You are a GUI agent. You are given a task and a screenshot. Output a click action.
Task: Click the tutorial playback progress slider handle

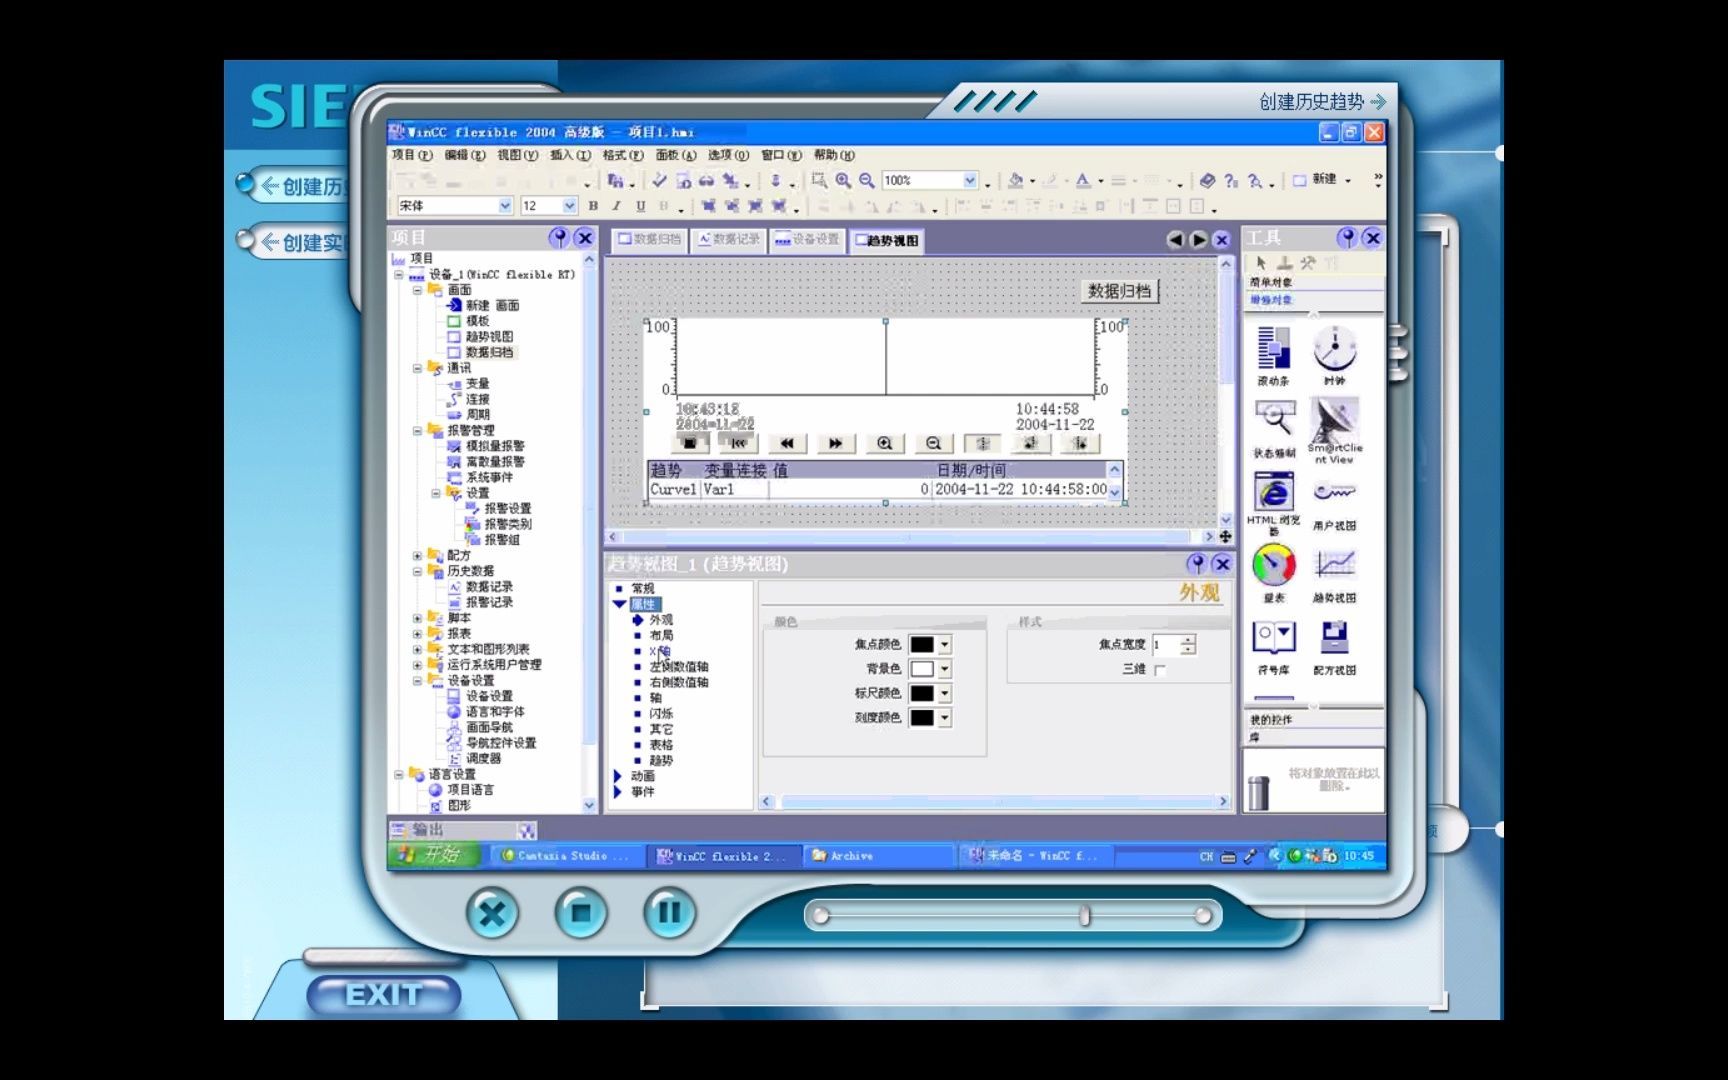click(x=1084, y=915)
